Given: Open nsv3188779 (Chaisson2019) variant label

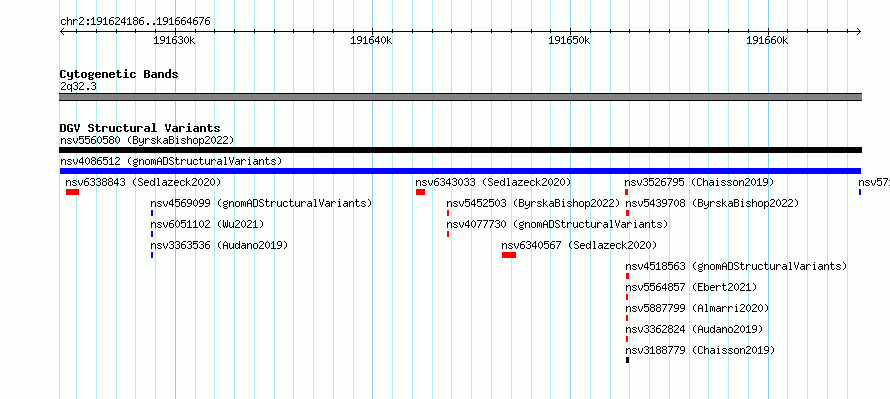Looking at the screenshot, I should click(x=700, y=350).
